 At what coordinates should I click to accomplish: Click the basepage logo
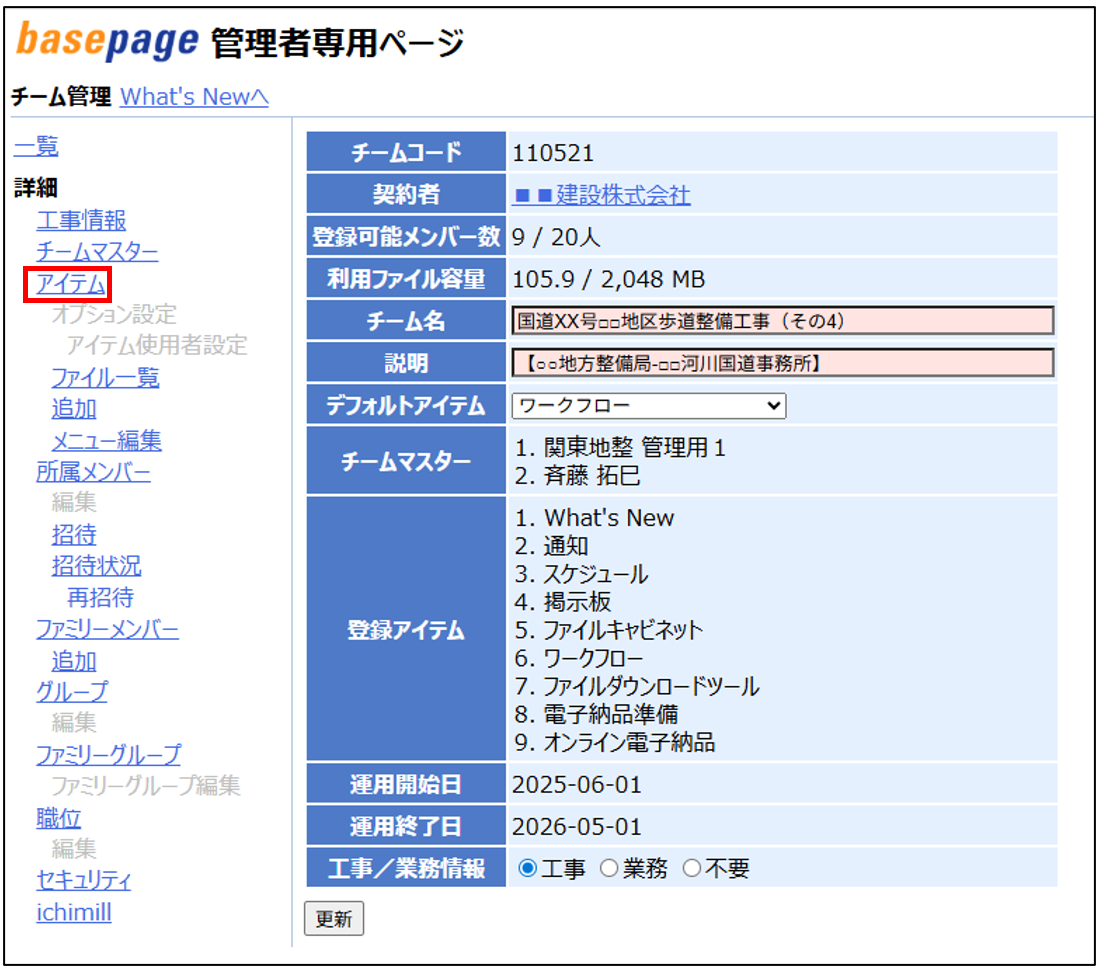107,41
